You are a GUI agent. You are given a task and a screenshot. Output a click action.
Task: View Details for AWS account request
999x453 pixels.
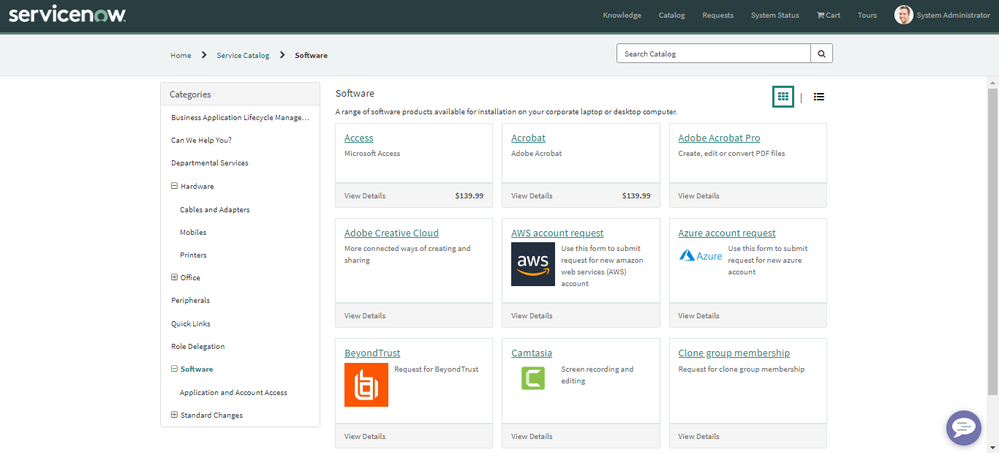pos(532,315)
